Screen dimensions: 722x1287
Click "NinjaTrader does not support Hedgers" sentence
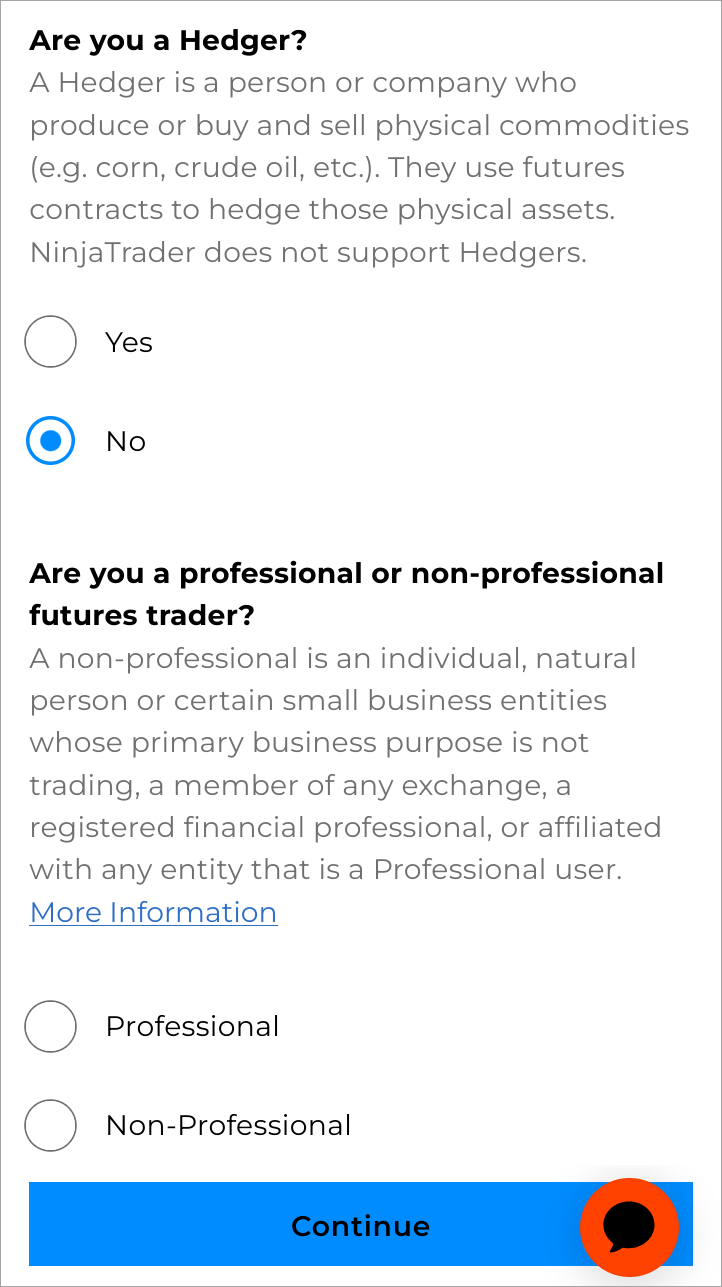pyautogui.click(x=307, y=252)
